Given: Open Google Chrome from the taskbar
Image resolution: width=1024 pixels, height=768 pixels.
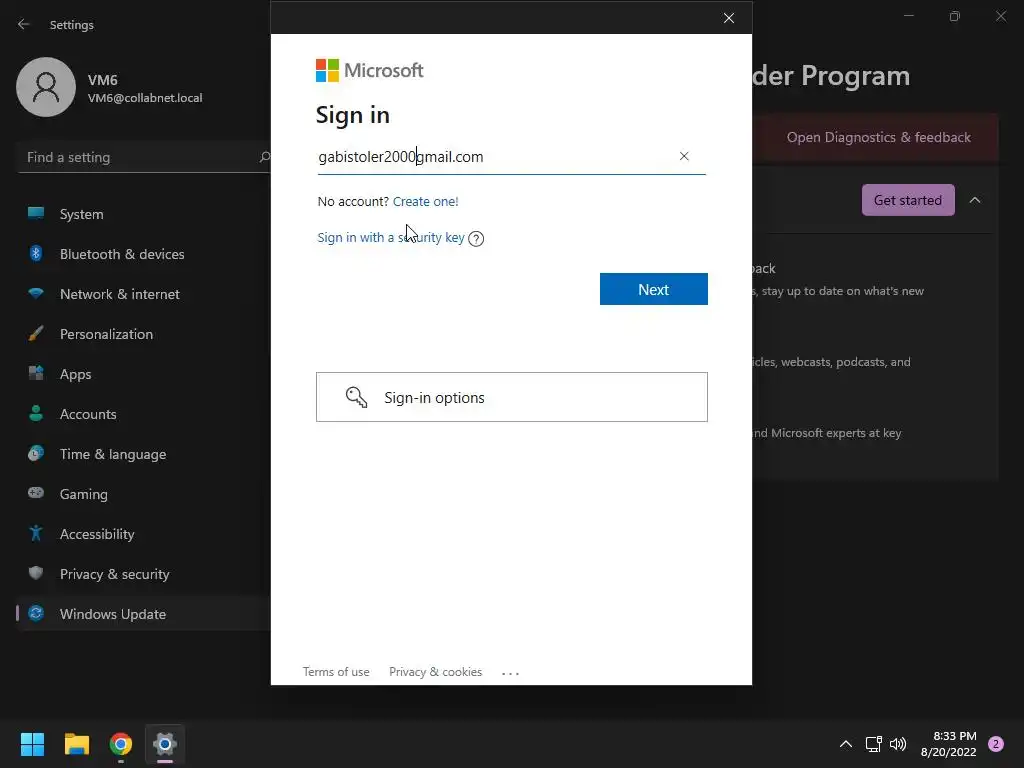Looking at the screenshot, I should (121, 744).
